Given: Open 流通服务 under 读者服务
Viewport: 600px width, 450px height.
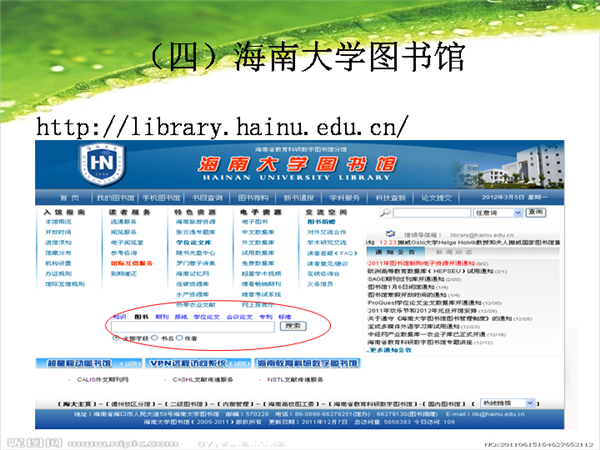Looking at the screenshot, I should (124, 222).
